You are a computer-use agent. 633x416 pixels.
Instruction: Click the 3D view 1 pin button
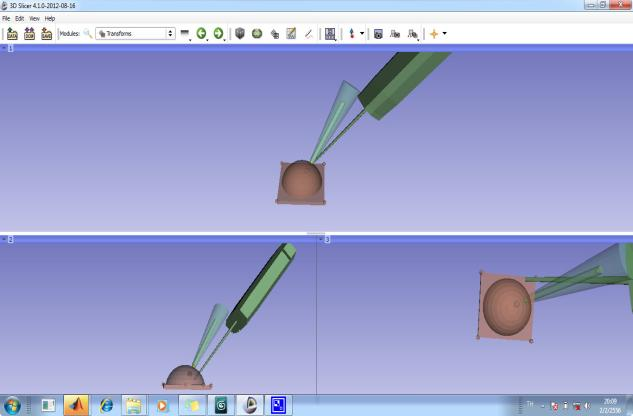tap(4, 47)
